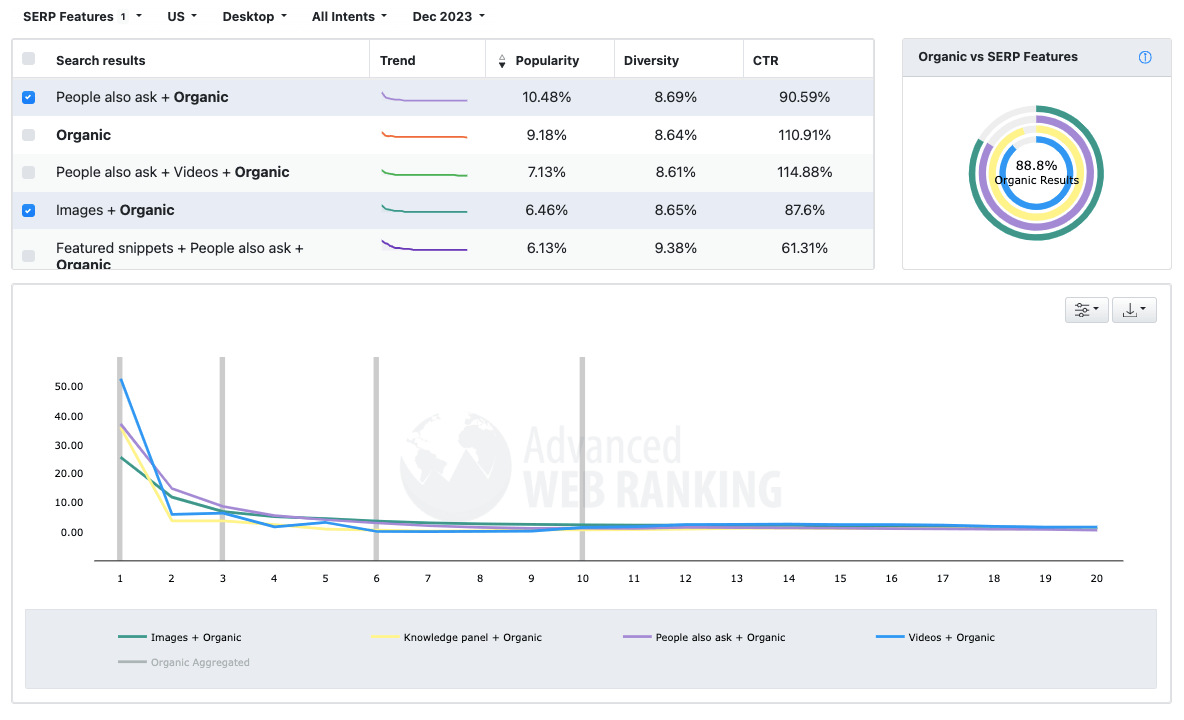Check the Organic row checkbox
1184x720 pixels.
point(28,135)
